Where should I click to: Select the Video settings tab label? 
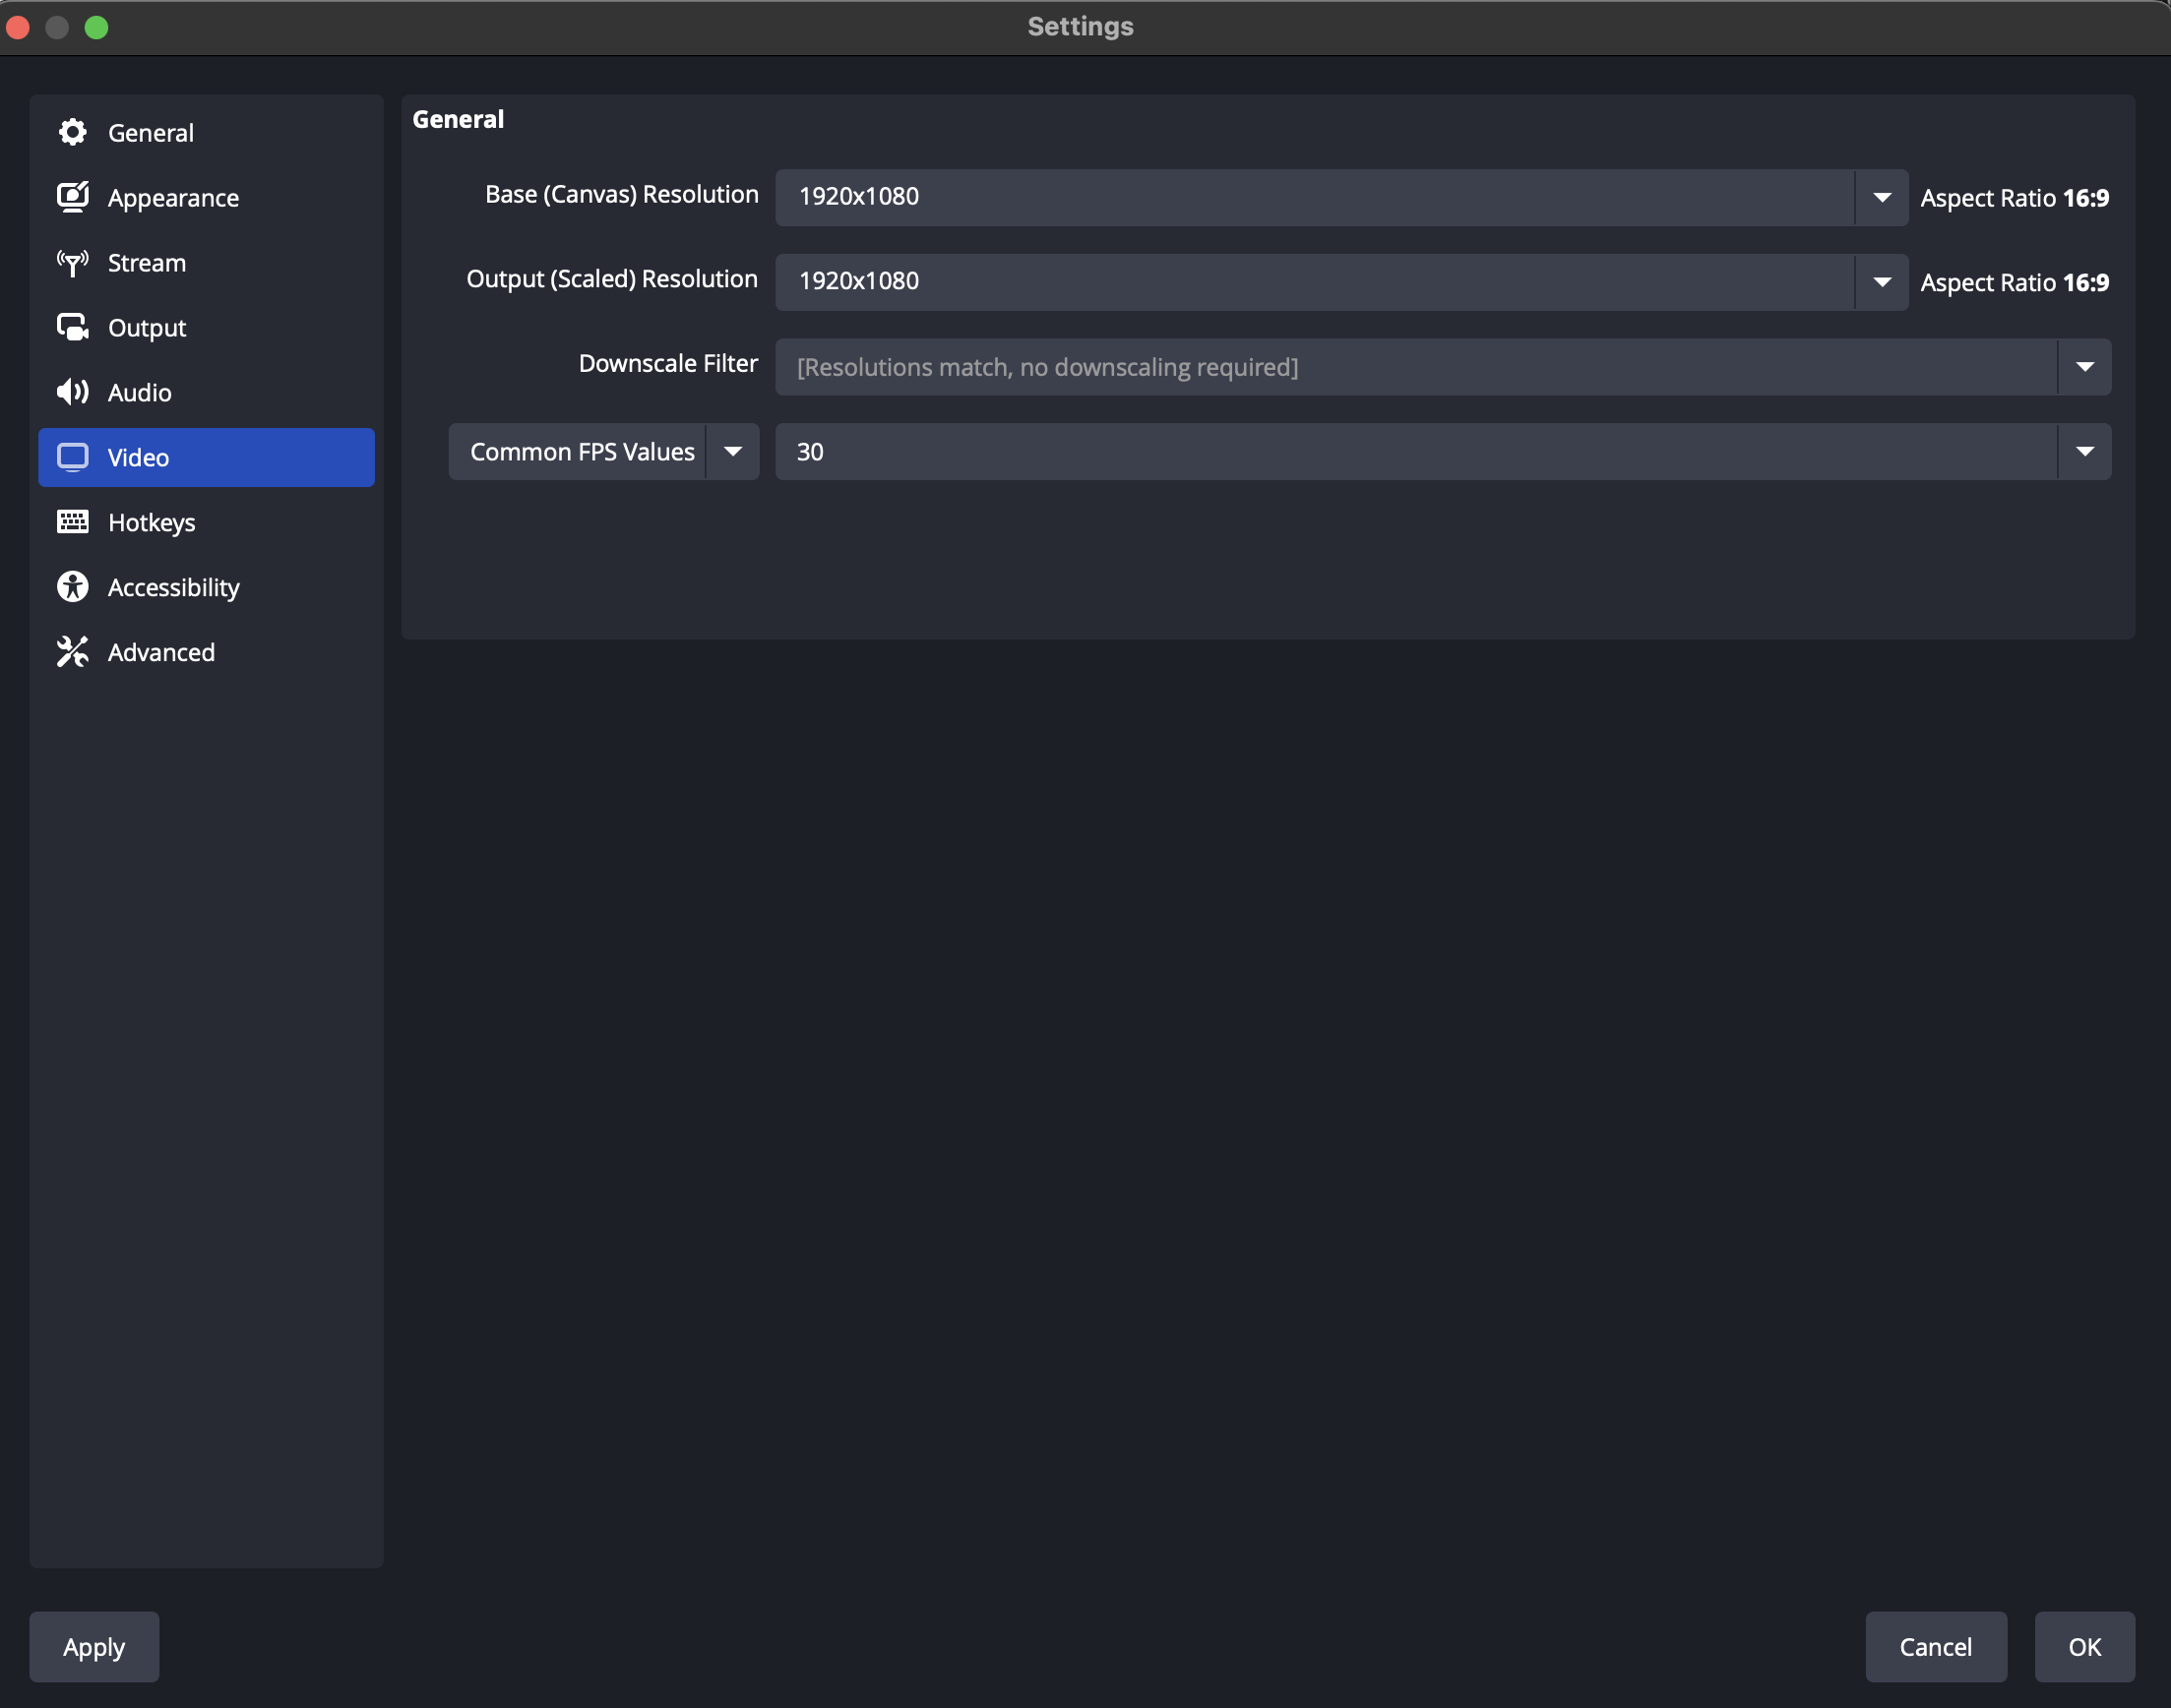pyautogui.click(x=138, y=458)
